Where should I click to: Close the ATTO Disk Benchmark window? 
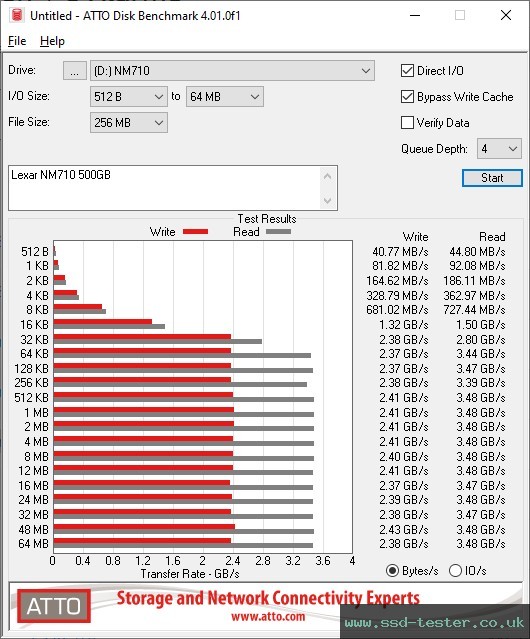506,15
